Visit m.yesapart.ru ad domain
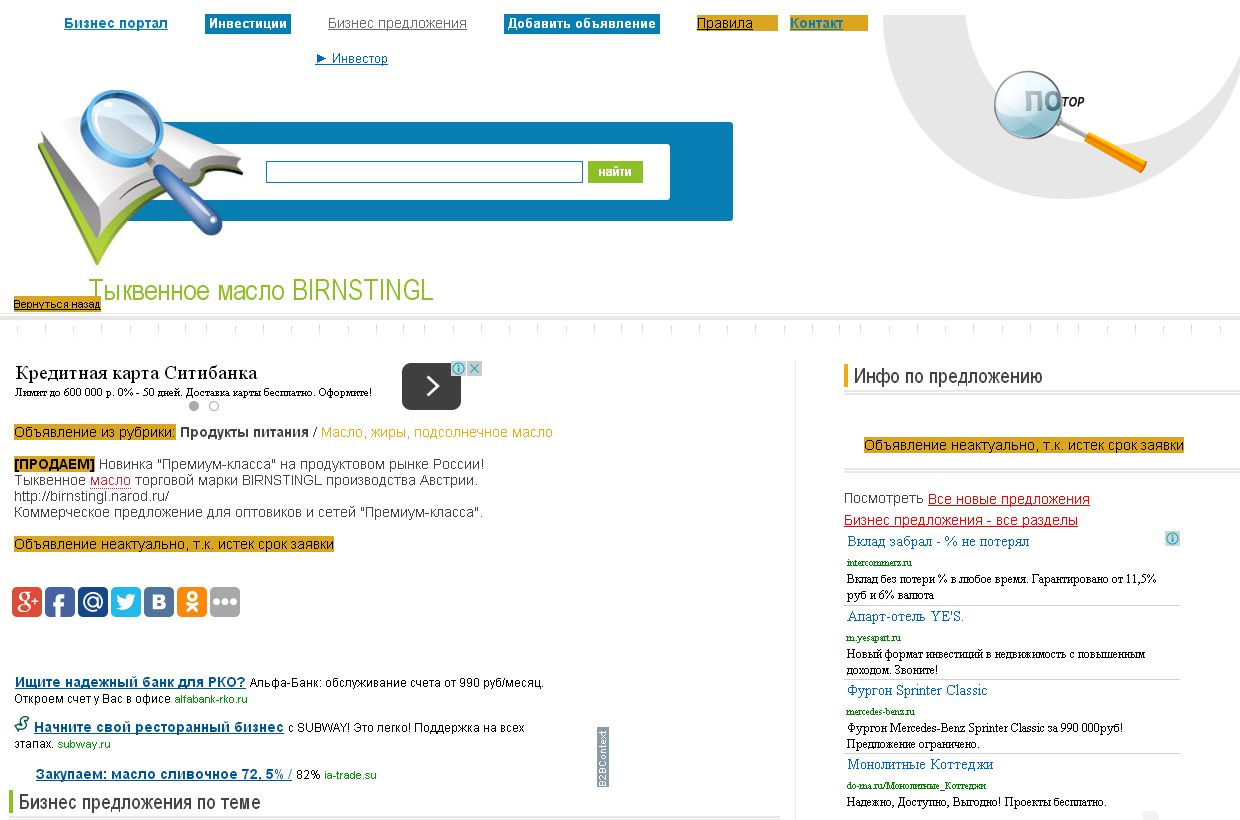Screen dimensions: 1240x820 click(874, 637)
